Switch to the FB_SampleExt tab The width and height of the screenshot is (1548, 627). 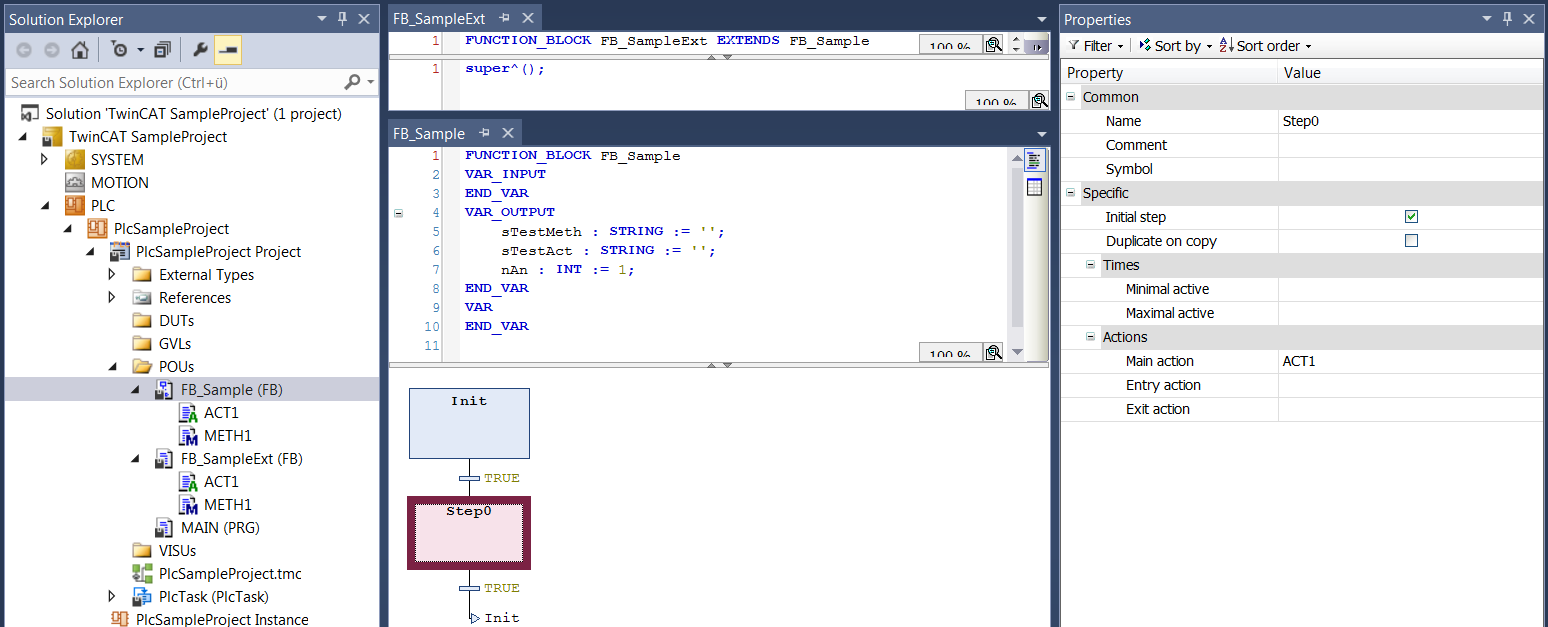tap(439, 18)
